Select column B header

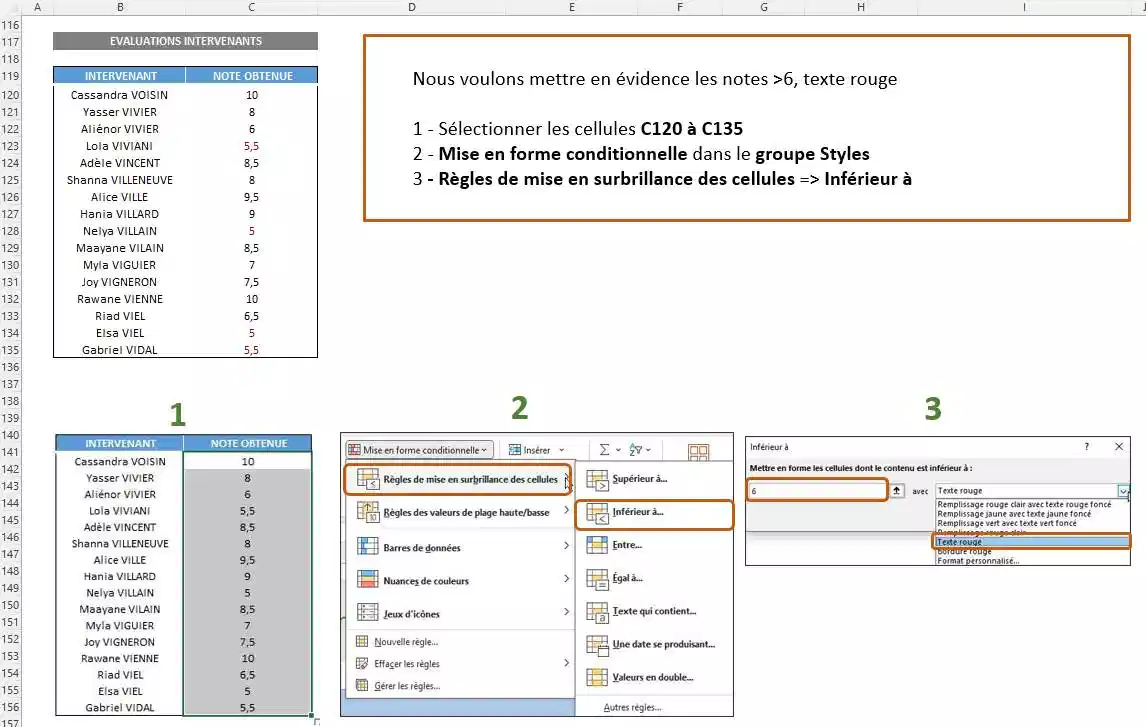tap(120, 7)
